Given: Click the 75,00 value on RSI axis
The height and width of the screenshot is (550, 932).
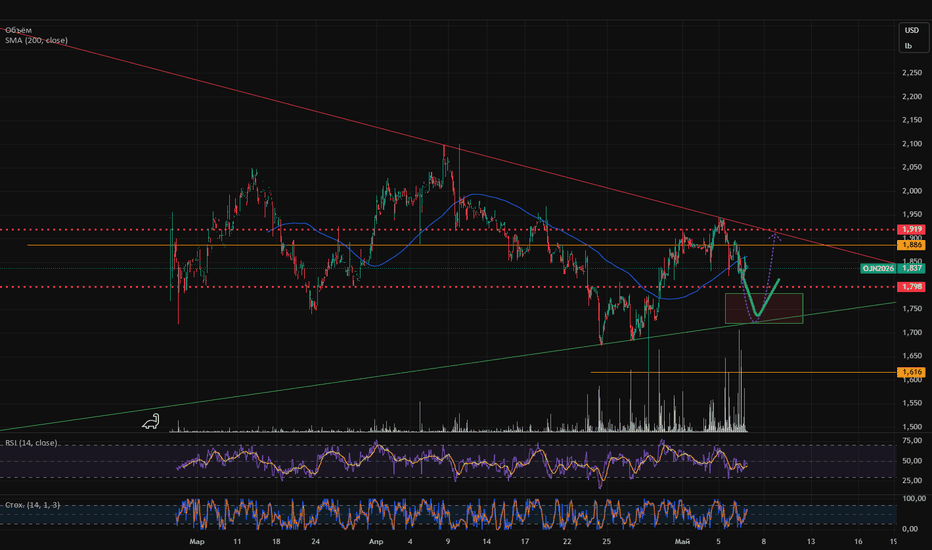Looking at the screenshot, I should pos(912,441).
